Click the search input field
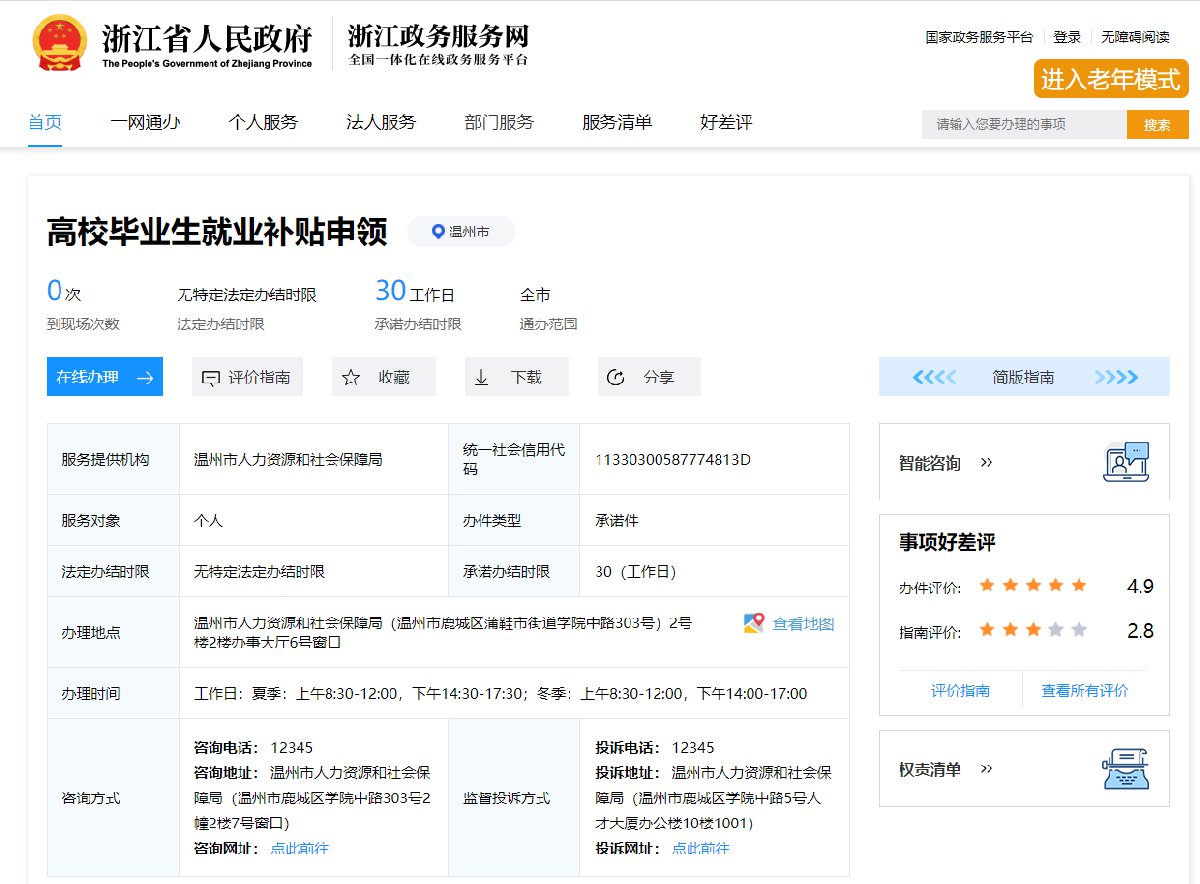 click(x=1023, y=125)
